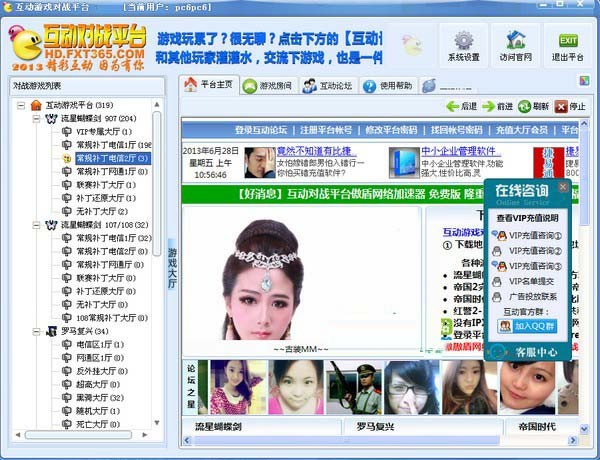
Task: Click the room icon beside 无补丁大厅 (2)
Action: click(x=67, y=211)
